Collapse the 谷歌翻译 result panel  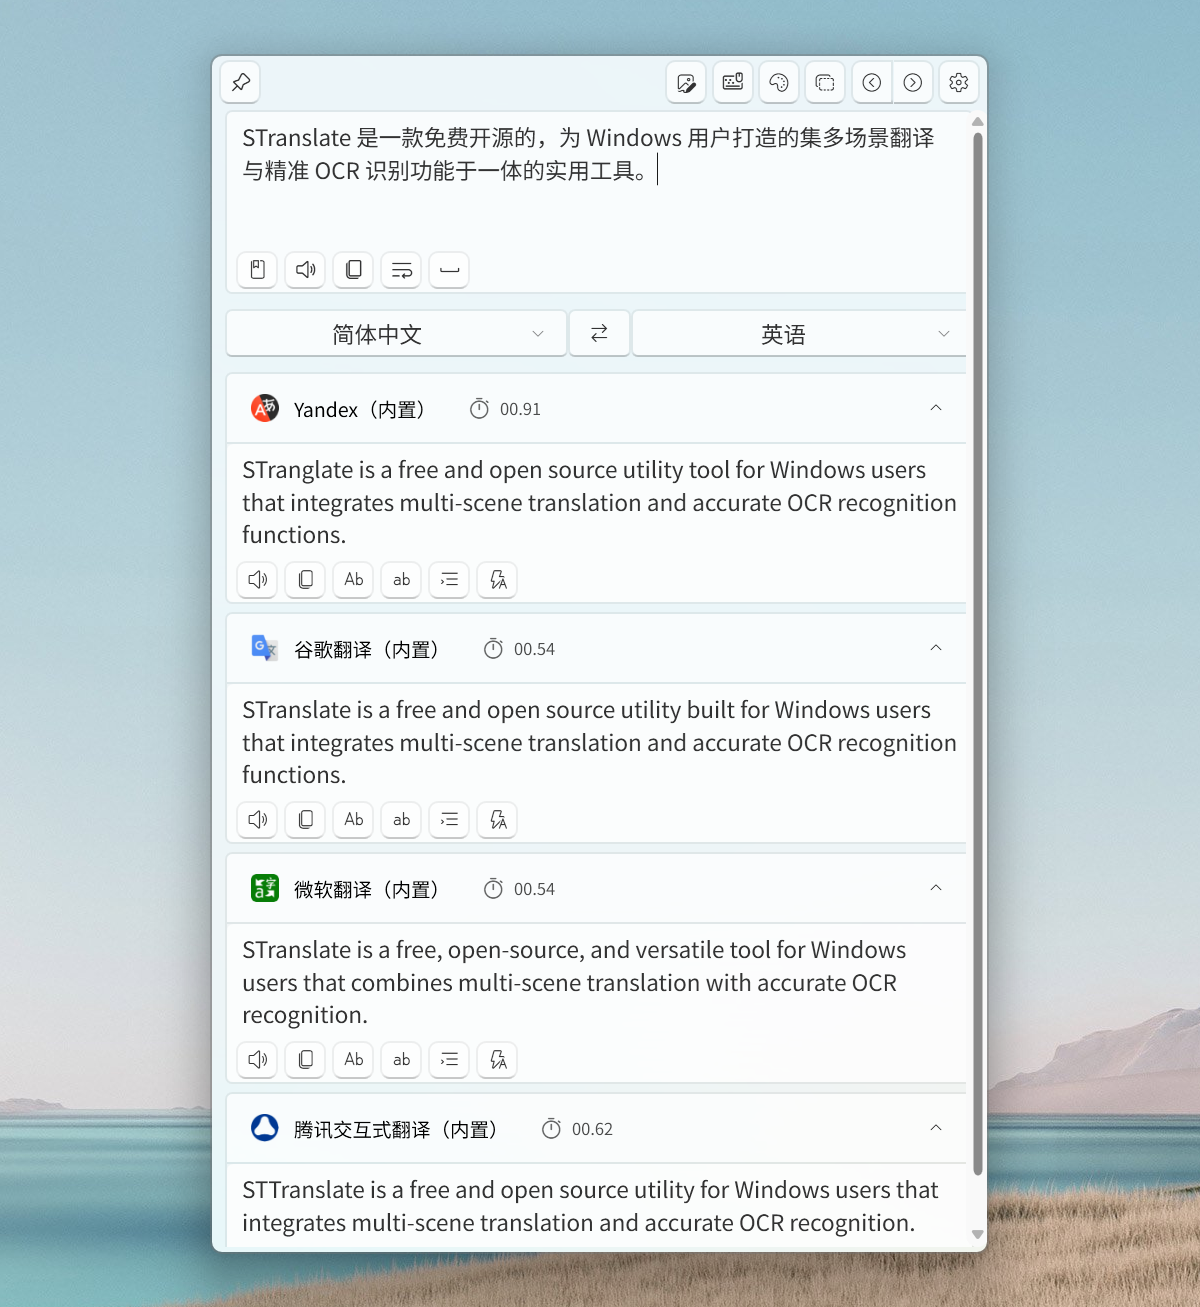(x=936, y=648)
